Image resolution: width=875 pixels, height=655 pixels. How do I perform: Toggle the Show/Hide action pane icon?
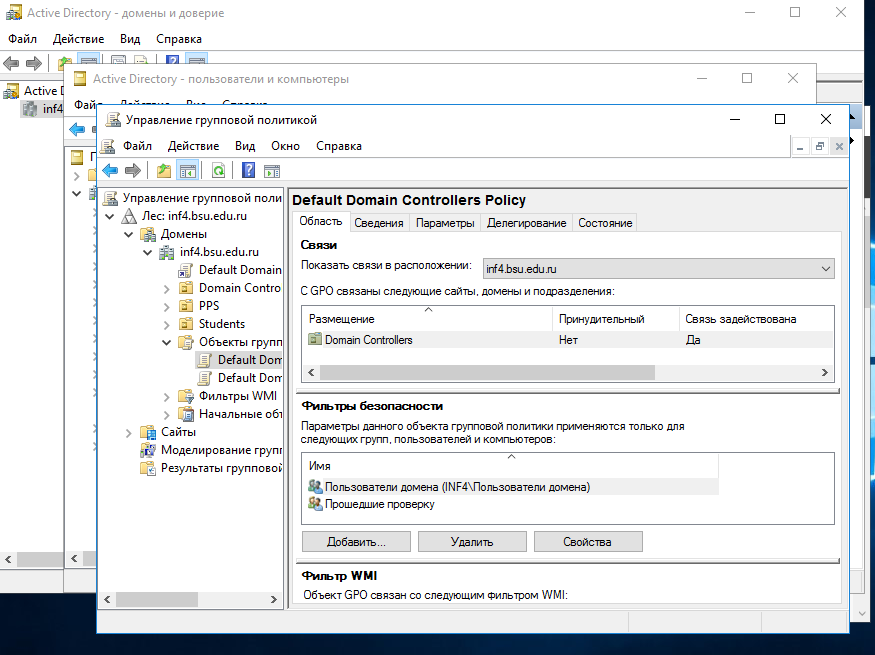272,171
